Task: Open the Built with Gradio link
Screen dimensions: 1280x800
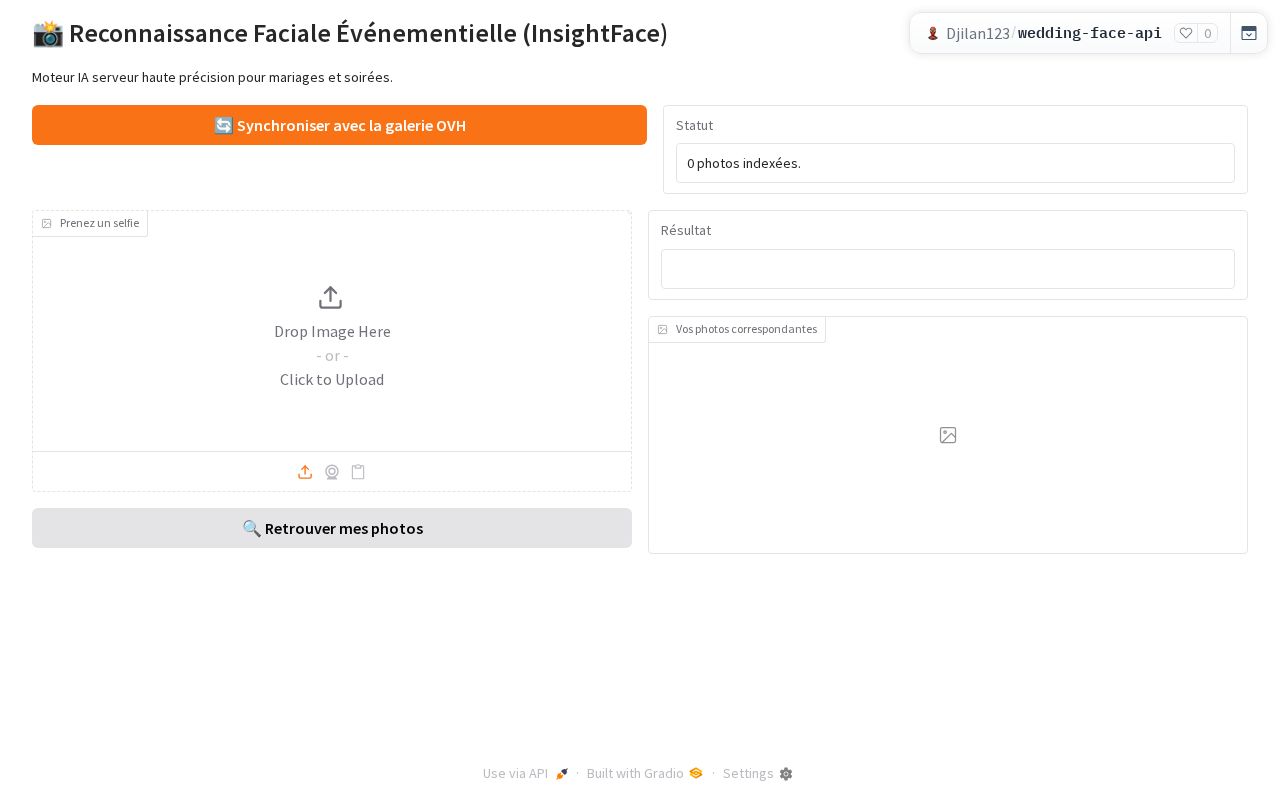Action: coord(645,773)
